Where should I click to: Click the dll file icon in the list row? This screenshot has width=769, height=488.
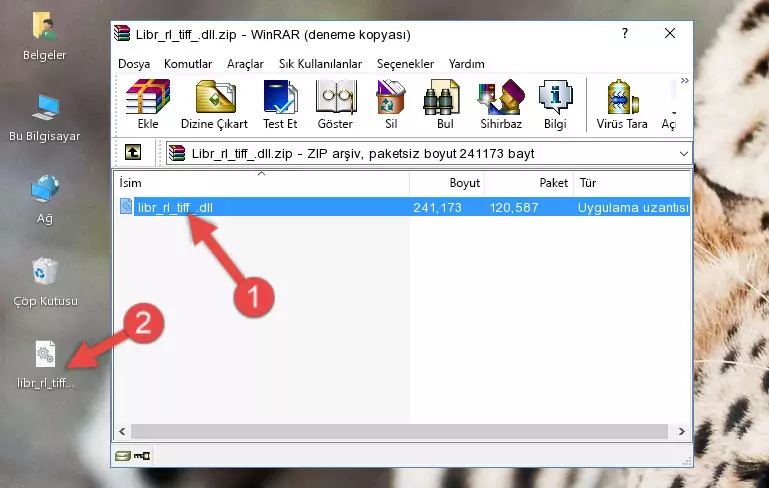tap(126, 206)
